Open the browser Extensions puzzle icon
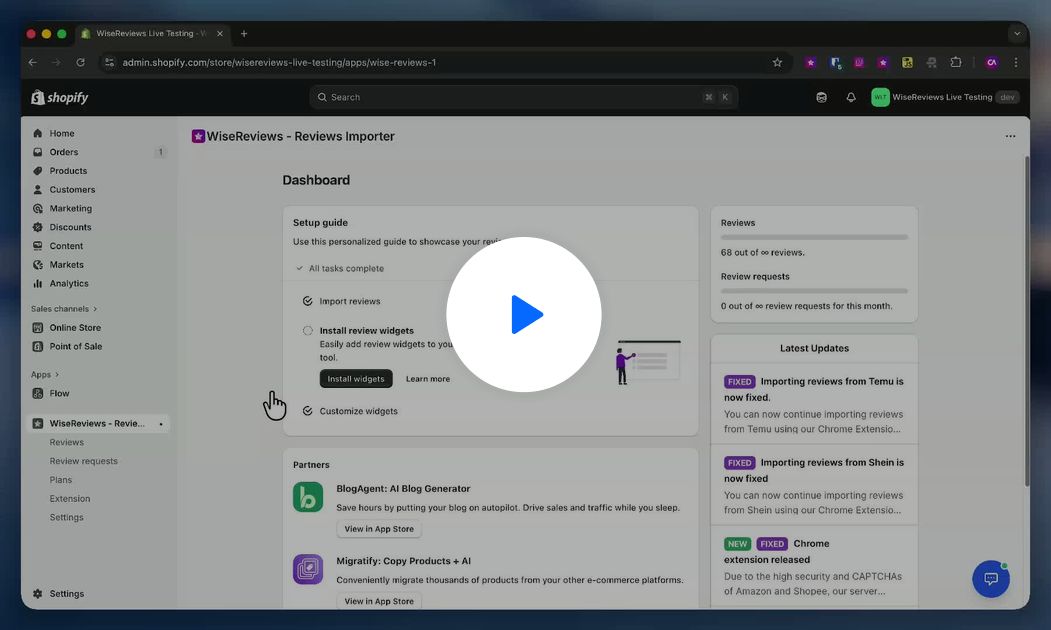Screen dimensions: 1051x630 click(x=956, y=62)
